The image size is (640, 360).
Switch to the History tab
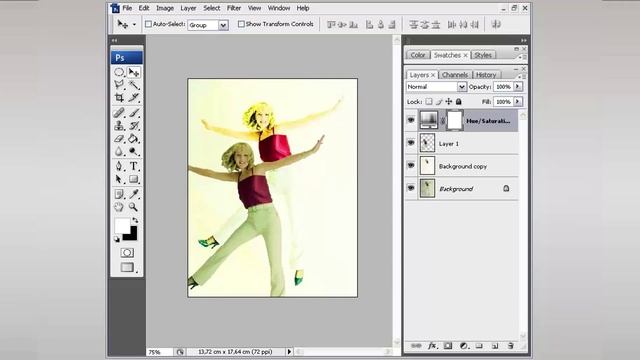(x=486, y=75)
